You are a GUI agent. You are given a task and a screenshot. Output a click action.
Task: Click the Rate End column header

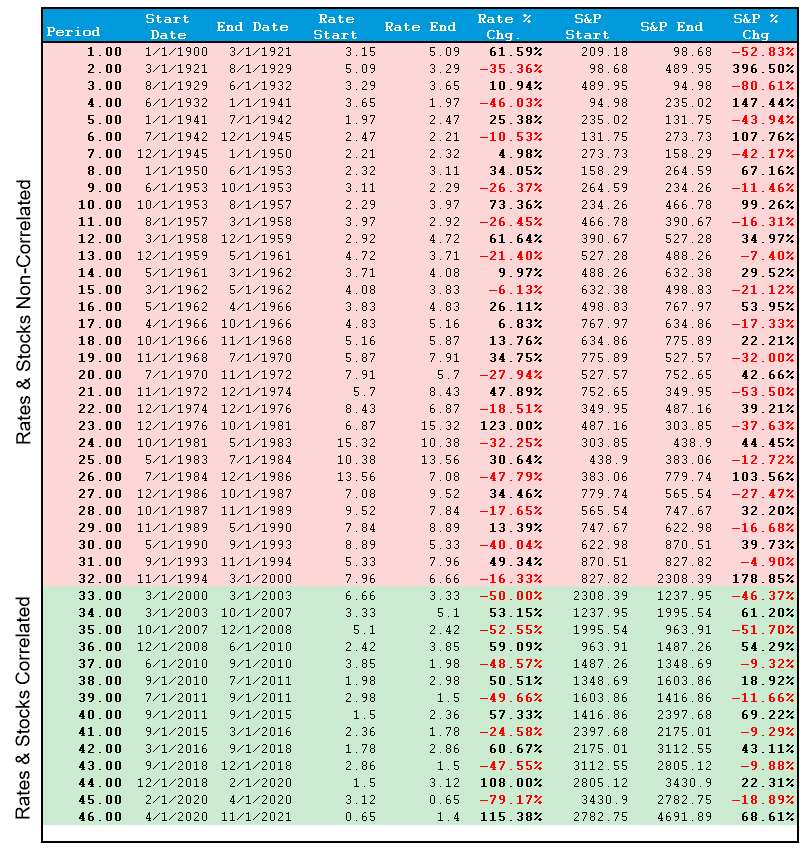(420, 27)
